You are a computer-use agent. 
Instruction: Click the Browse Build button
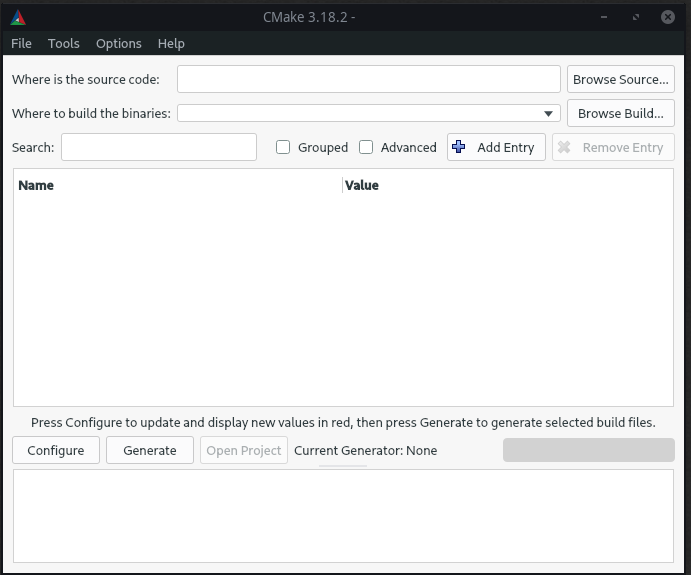(x=620, y=113)
